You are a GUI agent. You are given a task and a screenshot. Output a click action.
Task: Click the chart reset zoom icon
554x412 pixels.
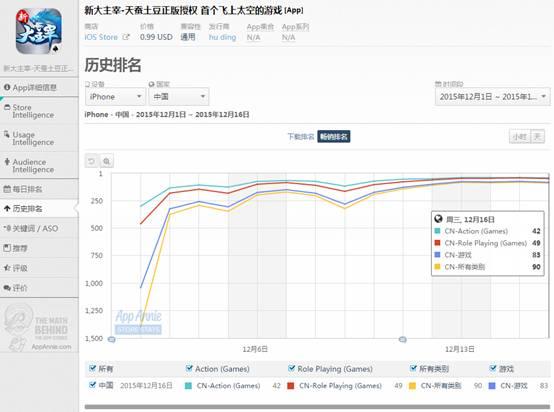coord(92,161)
